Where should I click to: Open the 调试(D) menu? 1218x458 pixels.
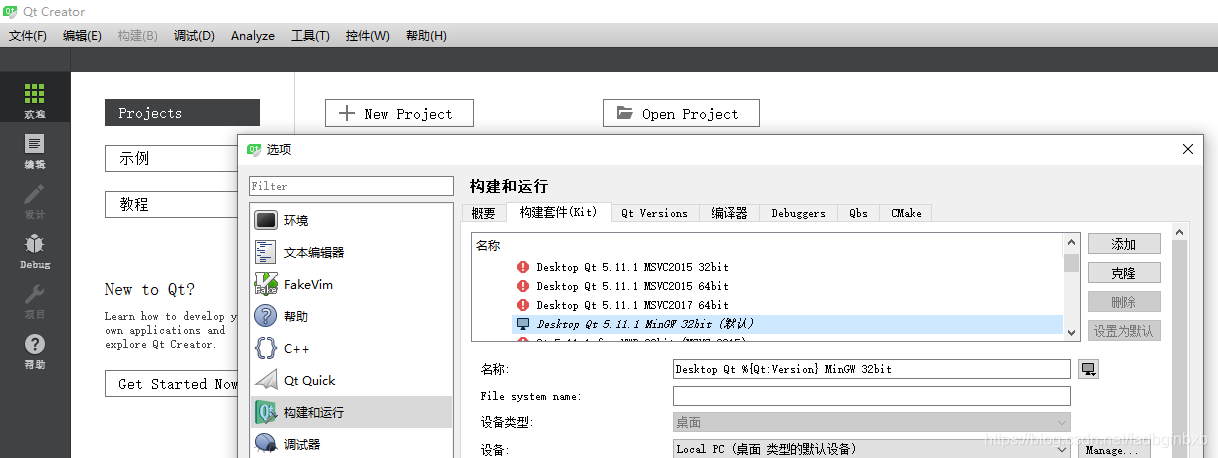194,35
